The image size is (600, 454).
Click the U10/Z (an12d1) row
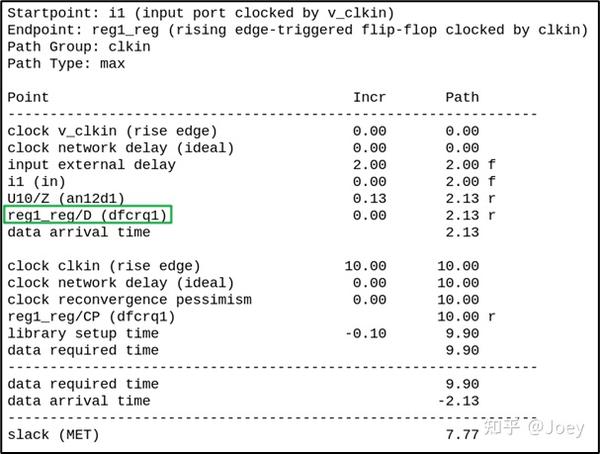coord(251,199)
